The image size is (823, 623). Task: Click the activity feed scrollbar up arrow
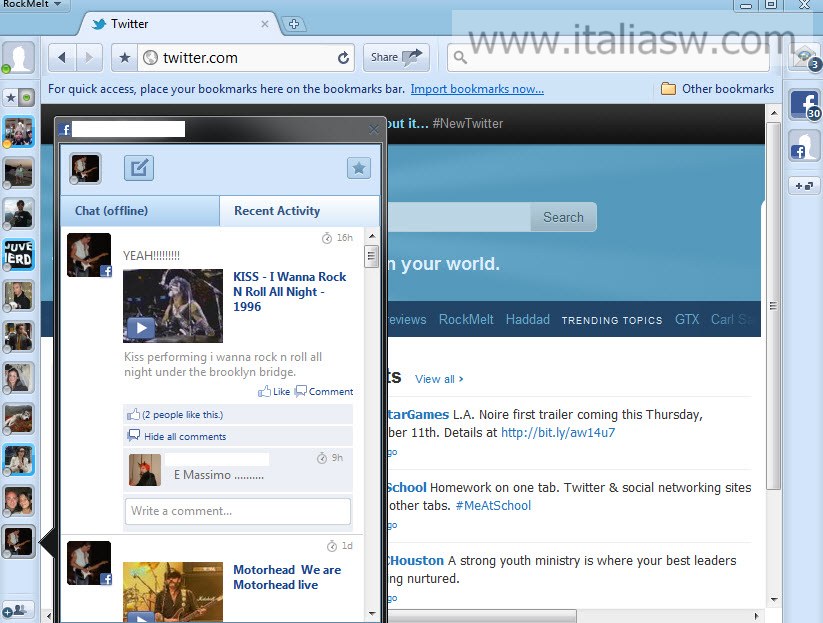coord(372,236)
